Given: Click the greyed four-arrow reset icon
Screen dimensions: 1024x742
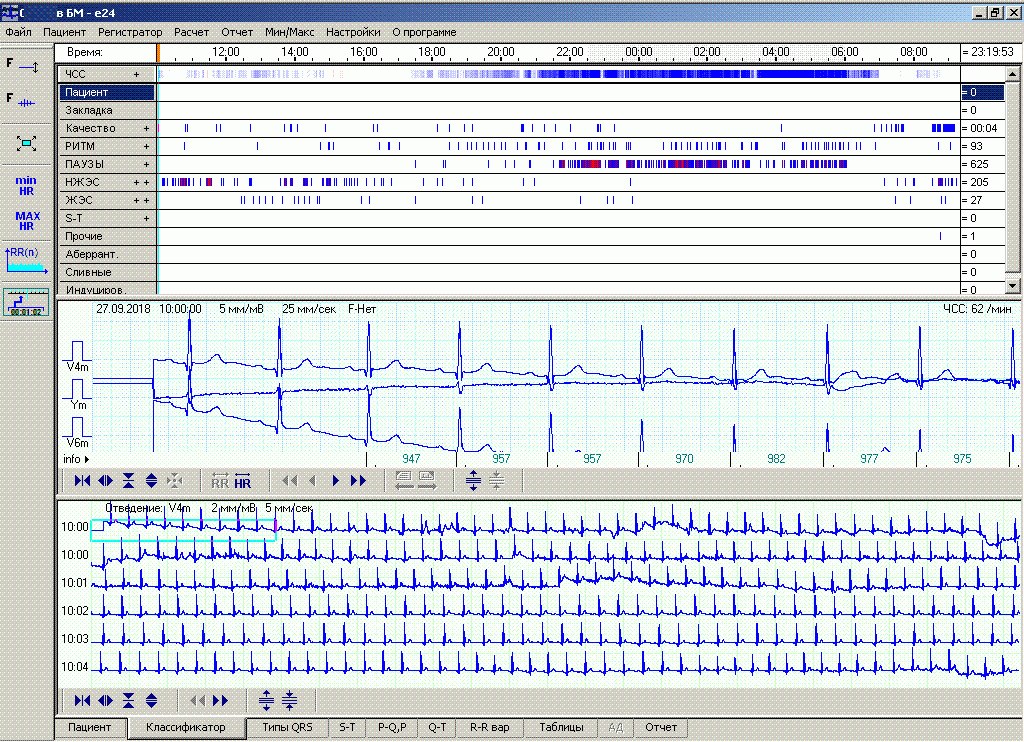Looking at the screenshot, I should (174, 481).
